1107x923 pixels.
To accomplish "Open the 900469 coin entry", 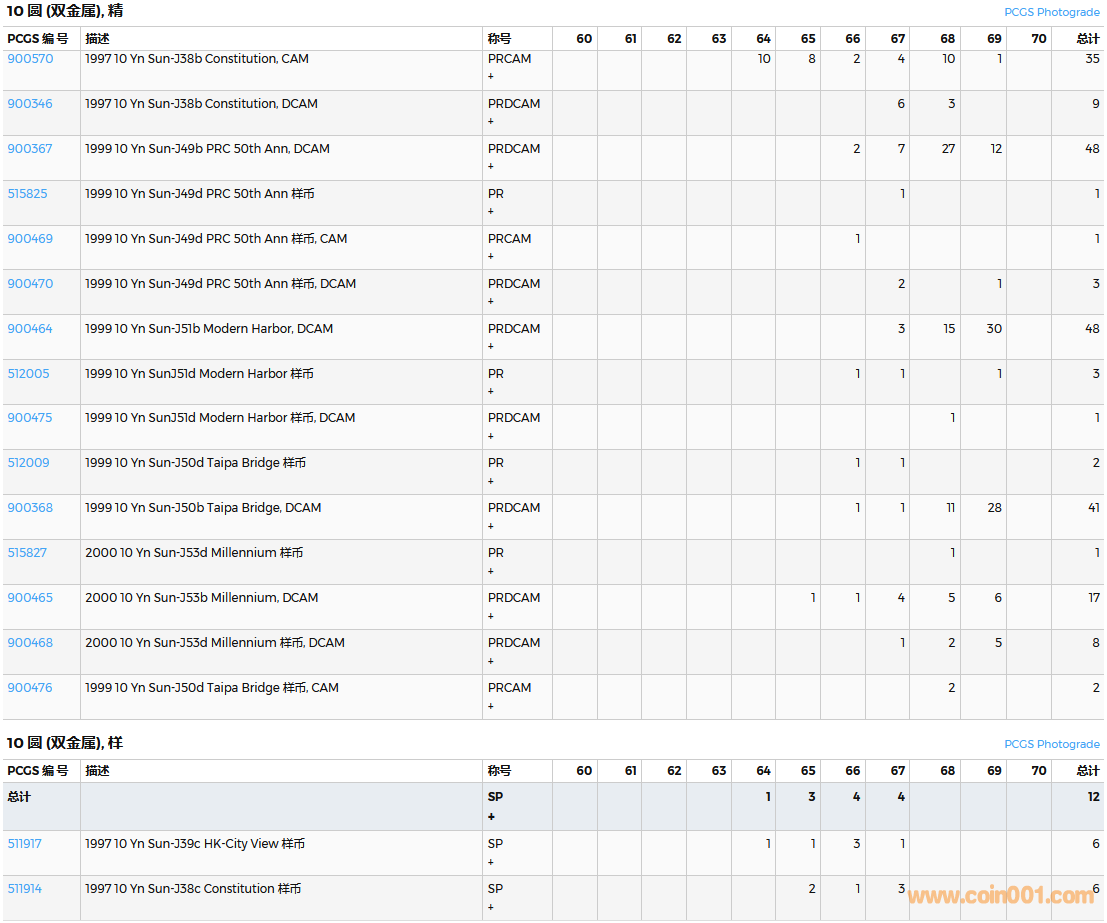I will point(30,239).
